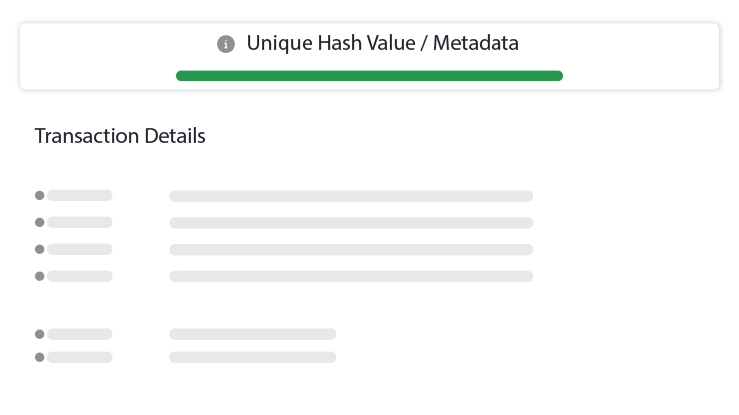Click the third row's long value placeholder bar
The height and width of the screenshot is (415, 739).
coord(351,249)
